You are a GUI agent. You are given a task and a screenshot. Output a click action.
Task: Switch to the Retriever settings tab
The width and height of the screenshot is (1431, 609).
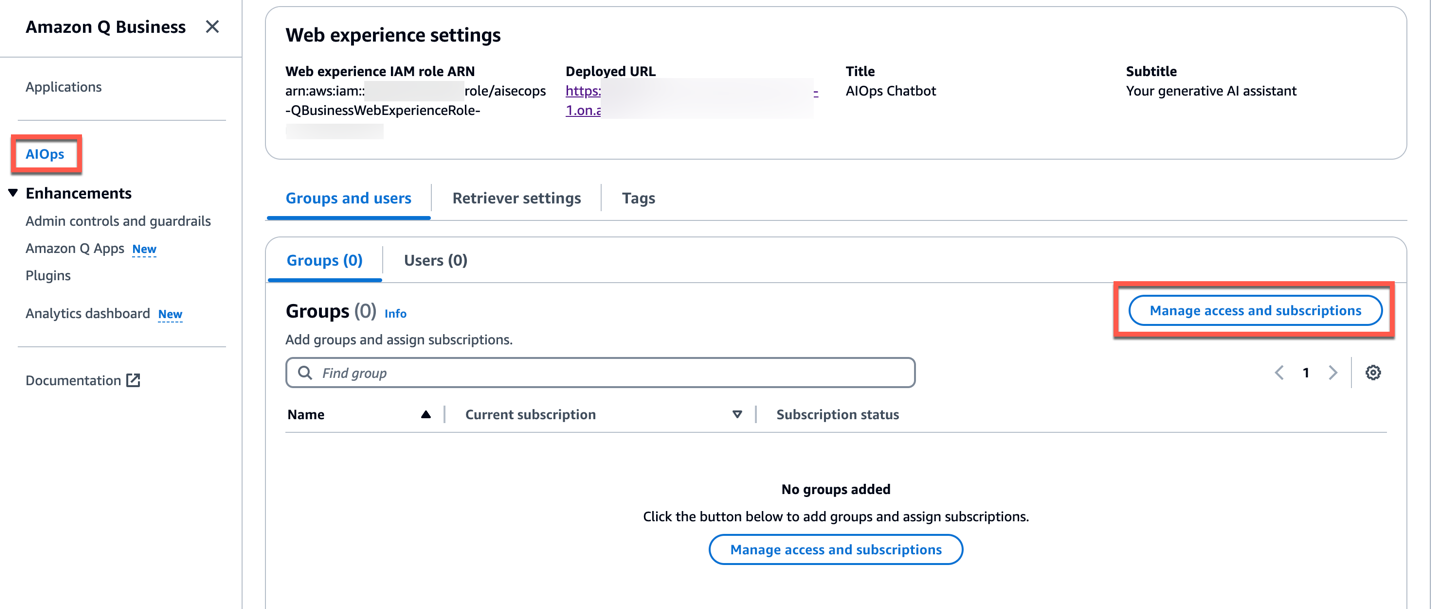517,198
